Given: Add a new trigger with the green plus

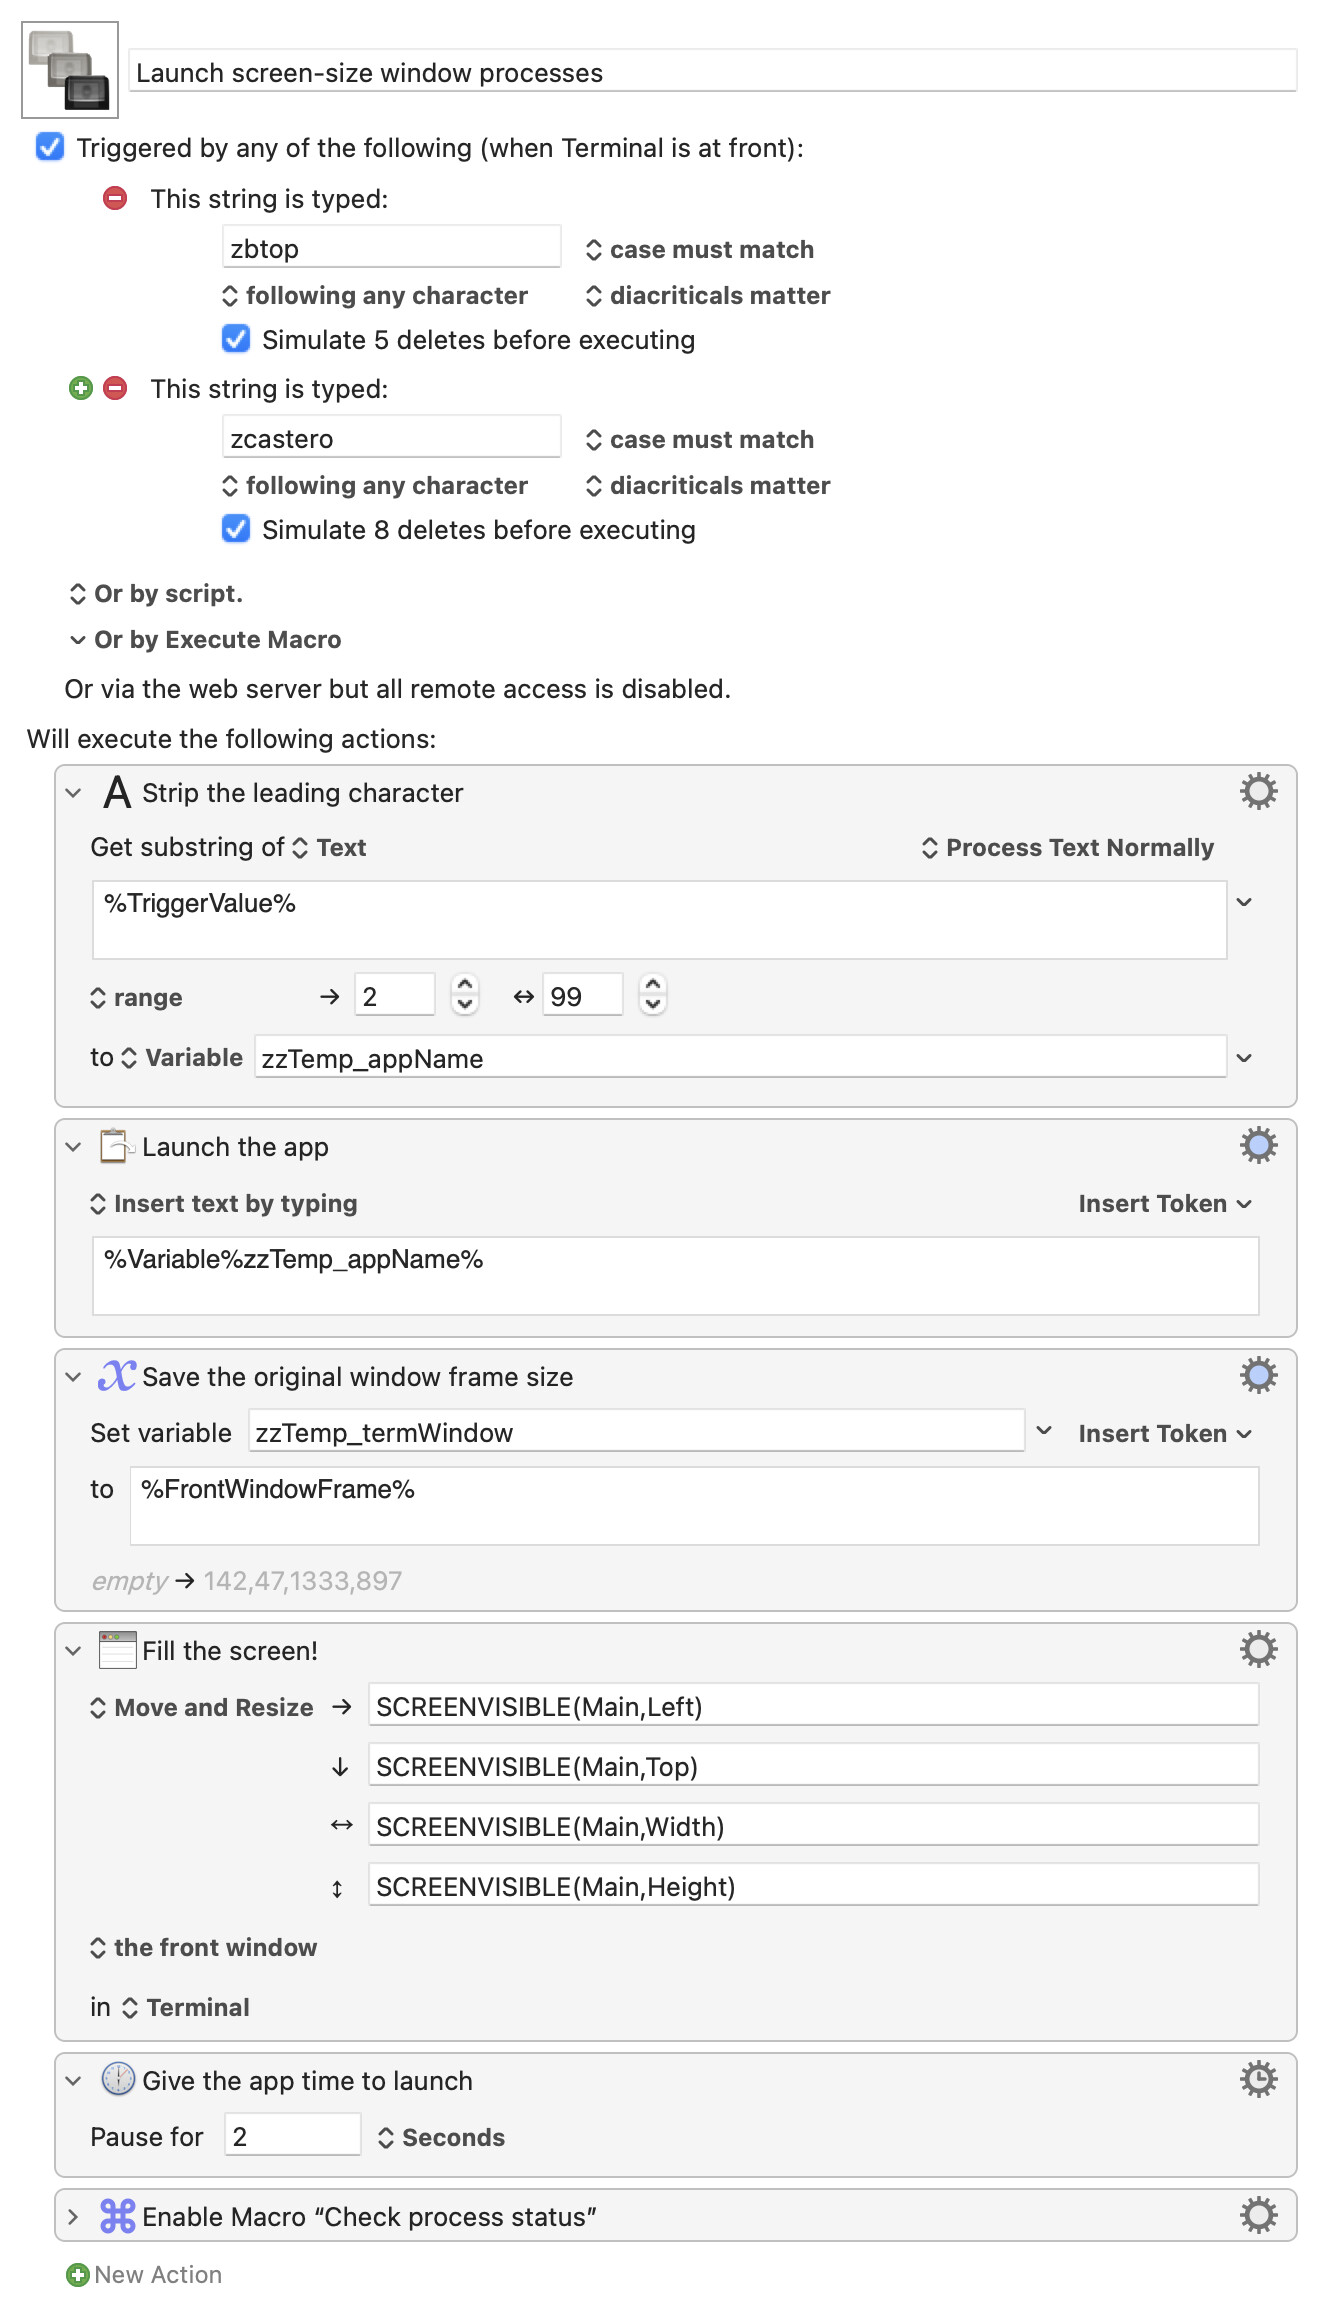Looking at the screenshot, I should pyautogui.click(x=81, y=388).
